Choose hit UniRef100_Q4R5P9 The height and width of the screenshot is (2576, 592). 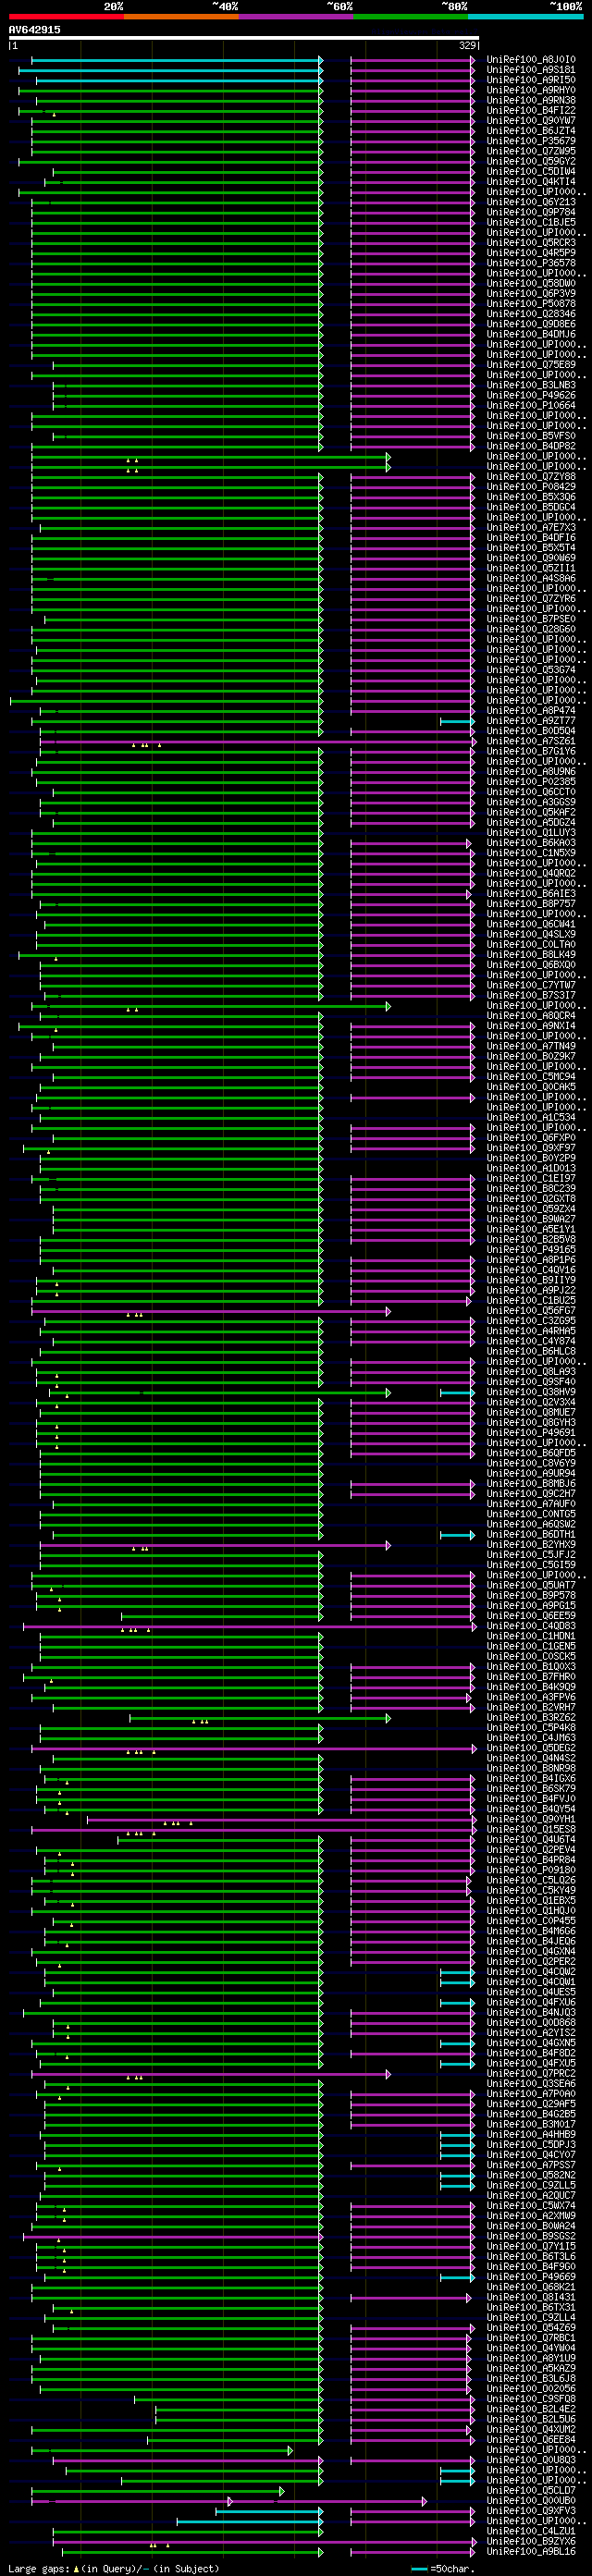click(x=531, y=253)
